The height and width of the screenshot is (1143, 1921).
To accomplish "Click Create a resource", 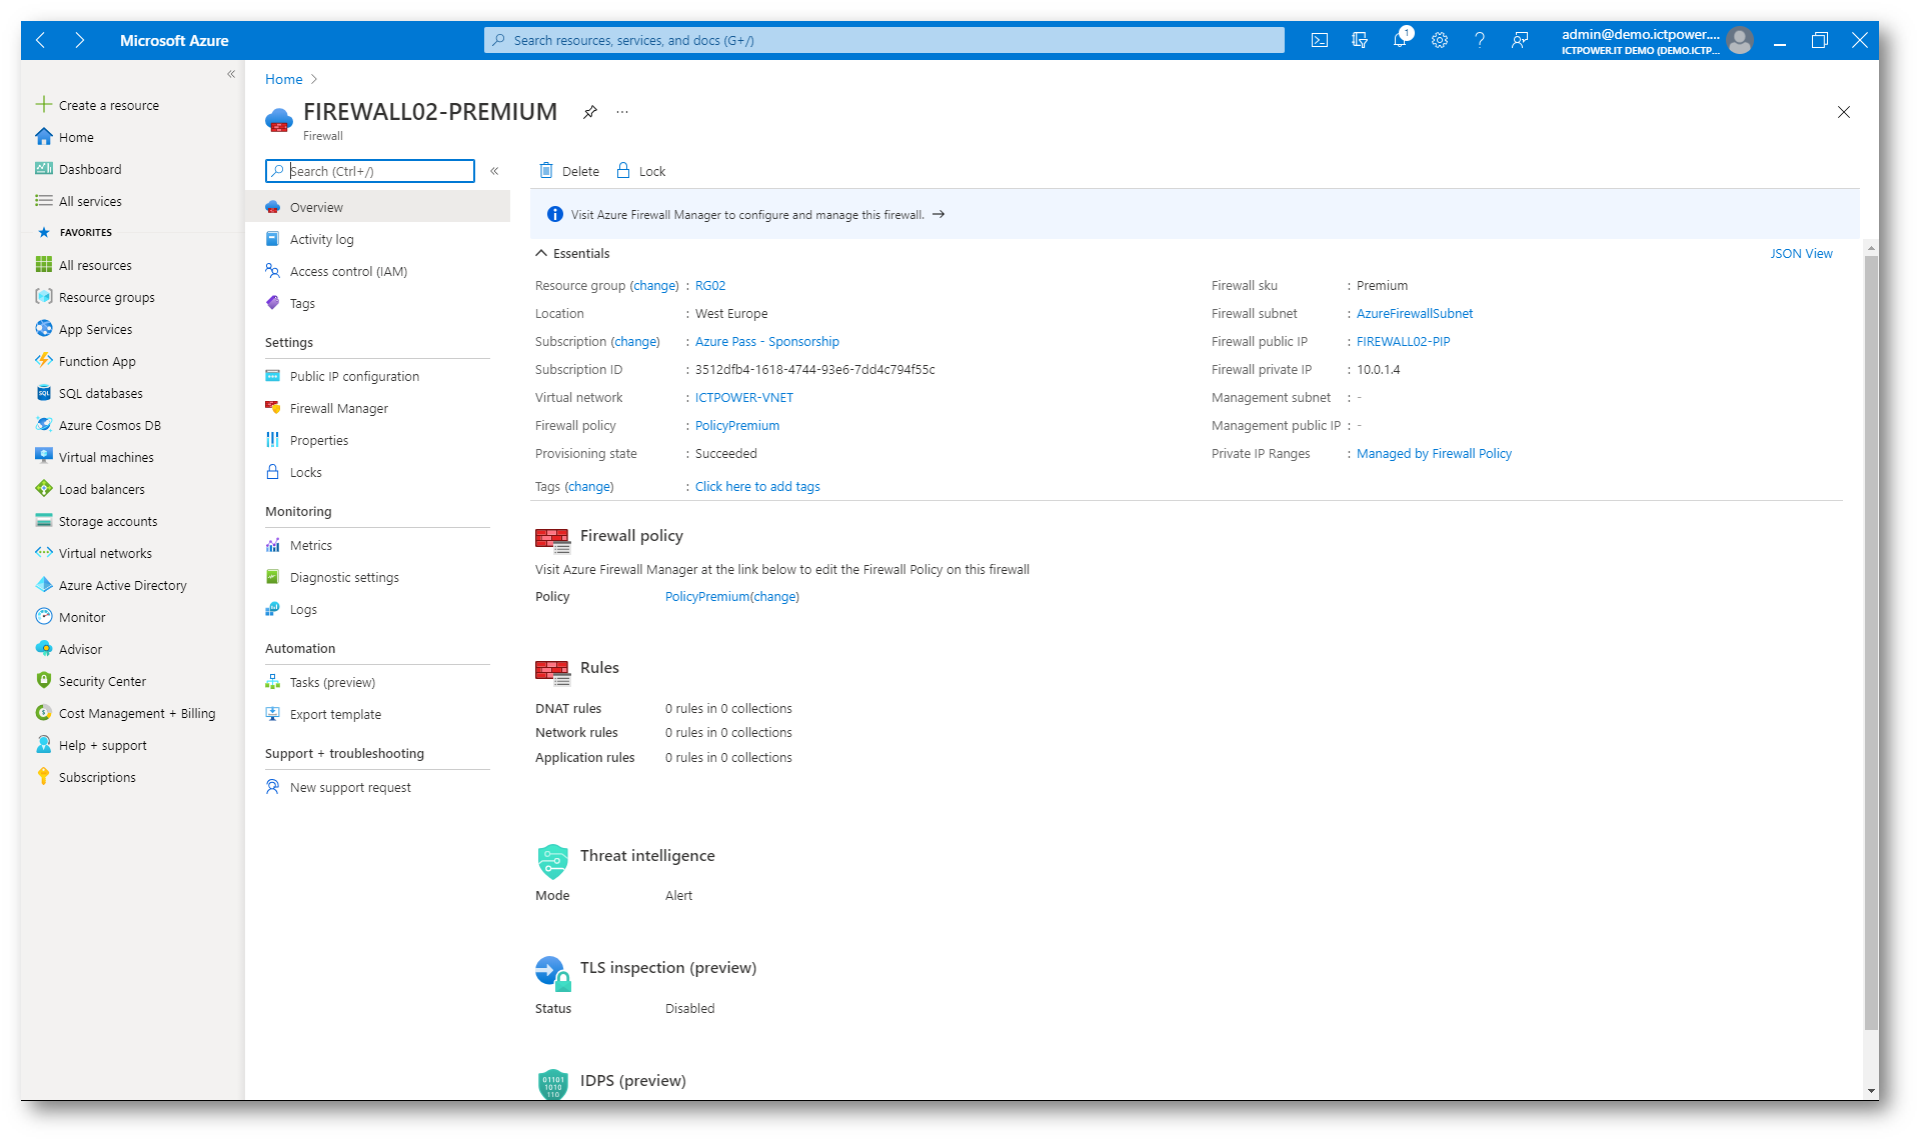I will pos(98,105).
